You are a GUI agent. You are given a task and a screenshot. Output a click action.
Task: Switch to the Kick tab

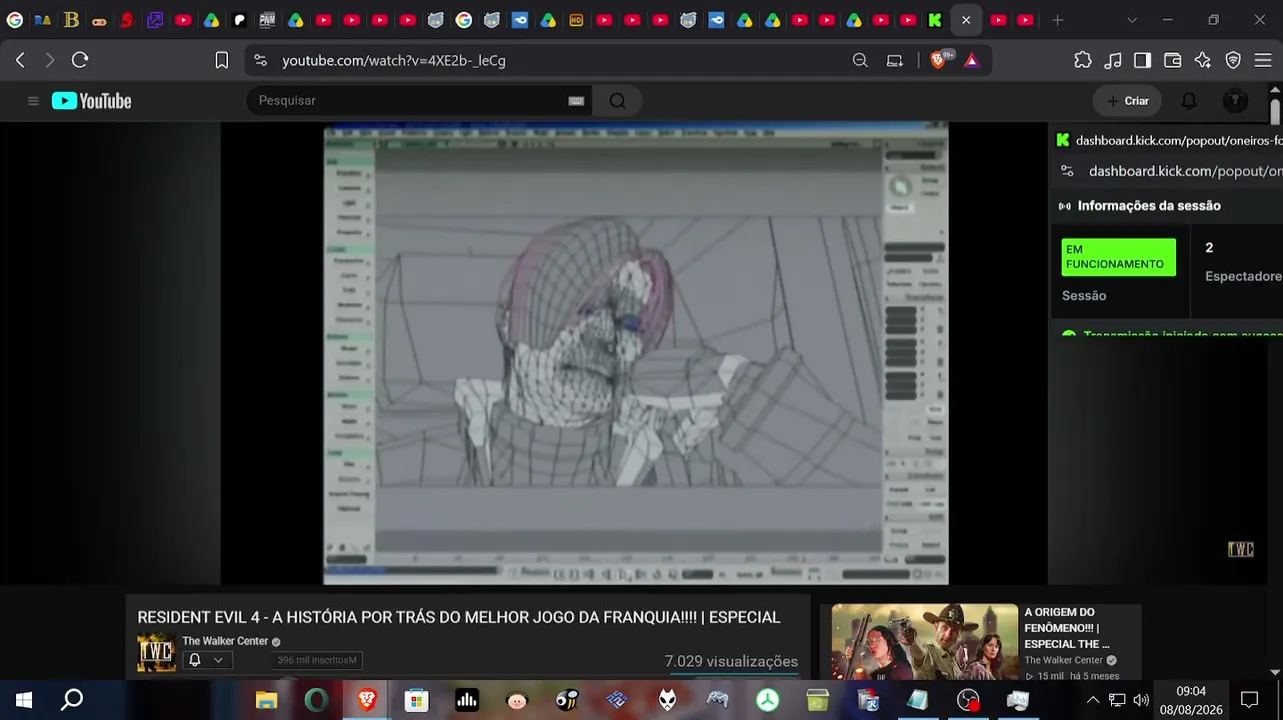(935, 20)
